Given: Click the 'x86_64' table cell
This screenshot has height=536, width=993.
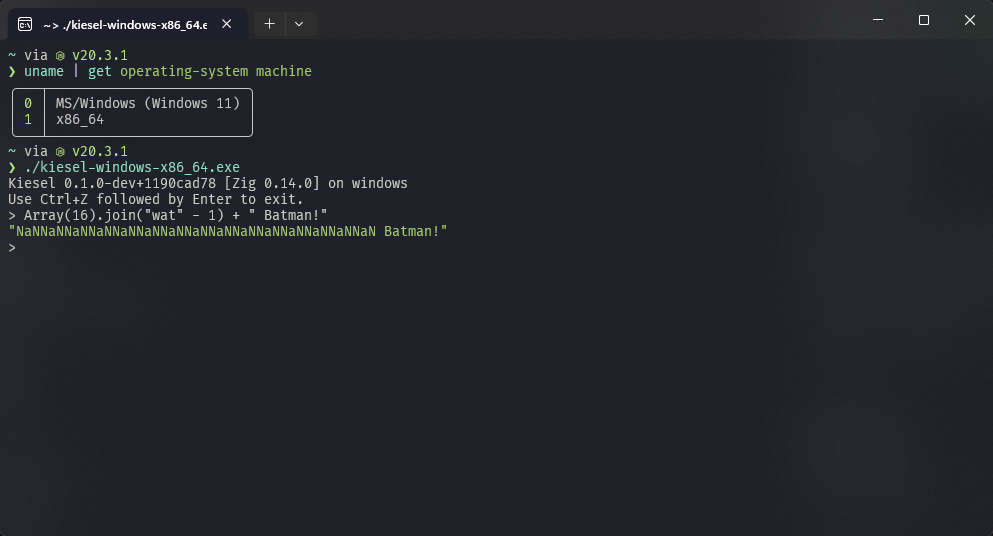Looking at the screenshot, I should (x=80, y=120).
